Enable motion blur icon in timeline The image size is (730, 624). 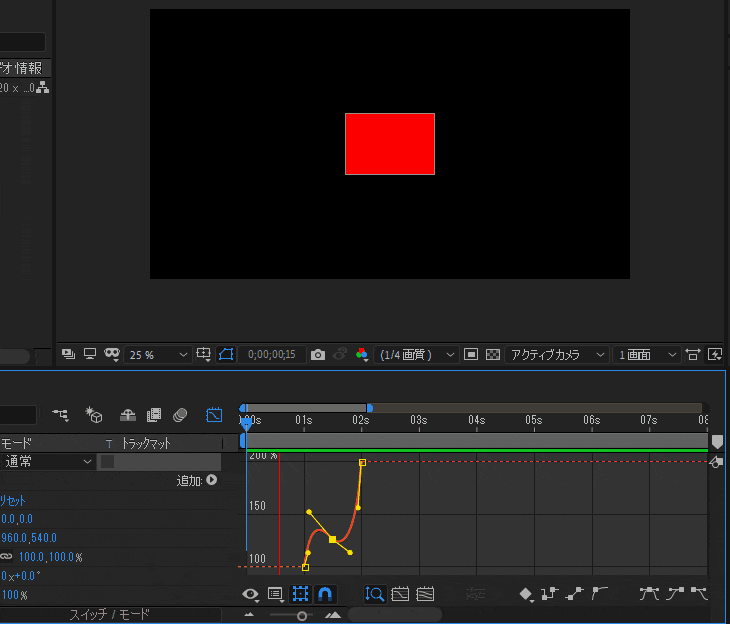coord(180,414)
